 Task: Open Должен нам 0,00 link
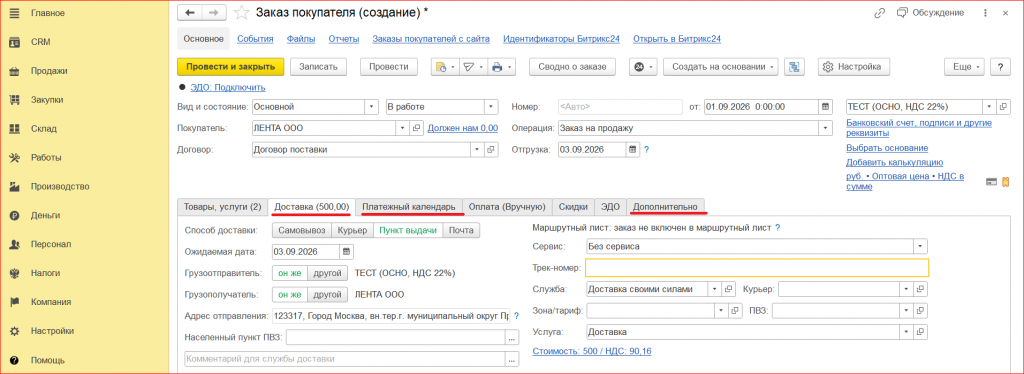[x=463, y=128]
